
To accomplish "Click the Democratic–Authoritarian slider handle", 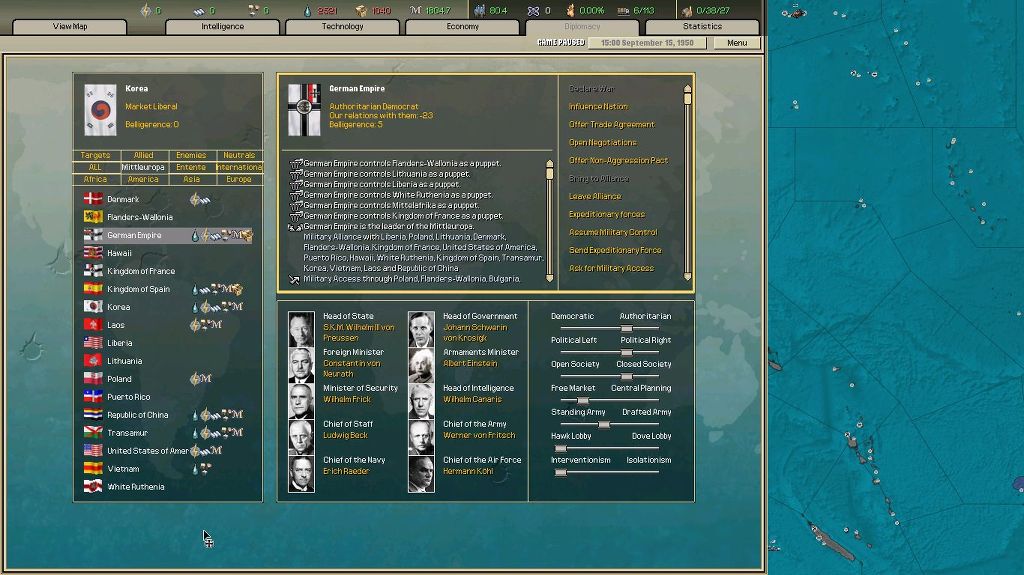I will tap(626, 329).
